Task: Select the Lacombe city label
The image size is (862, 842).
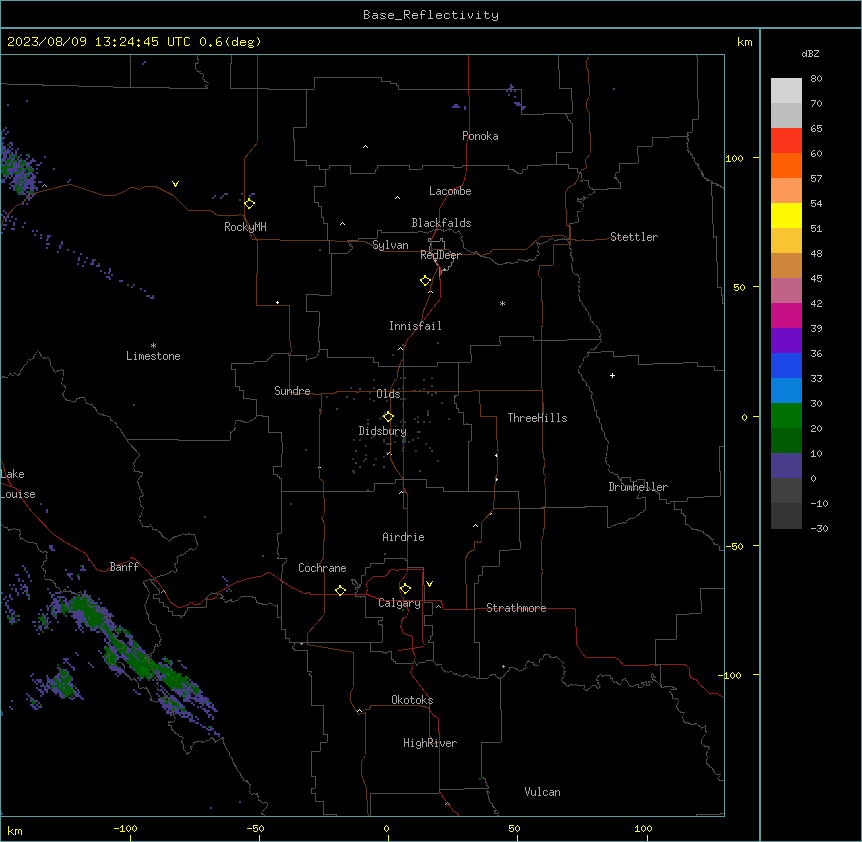Action: pyautogui.click(x=450, y=191)
